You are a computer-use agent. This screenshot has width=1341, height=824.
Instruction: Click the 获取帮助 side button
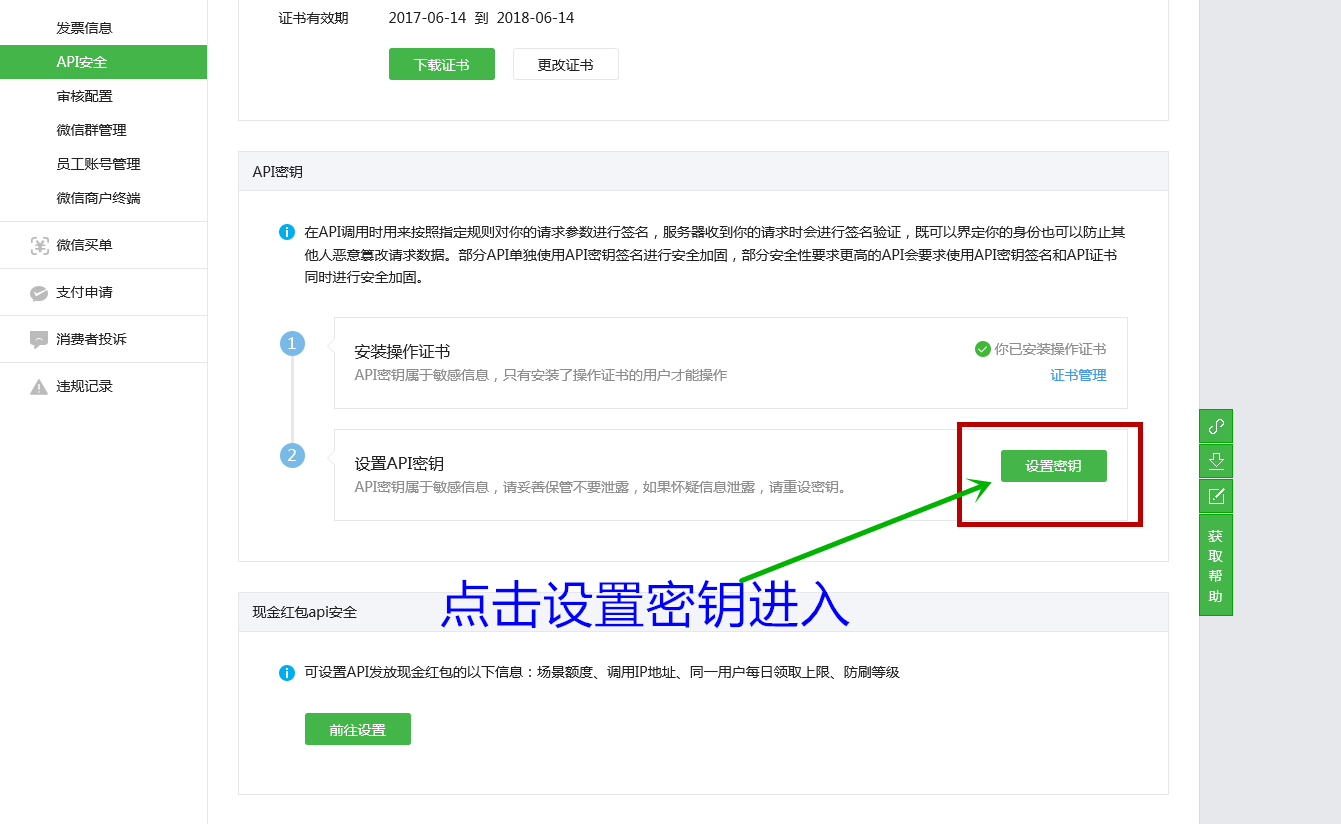tap(1216, 565)
